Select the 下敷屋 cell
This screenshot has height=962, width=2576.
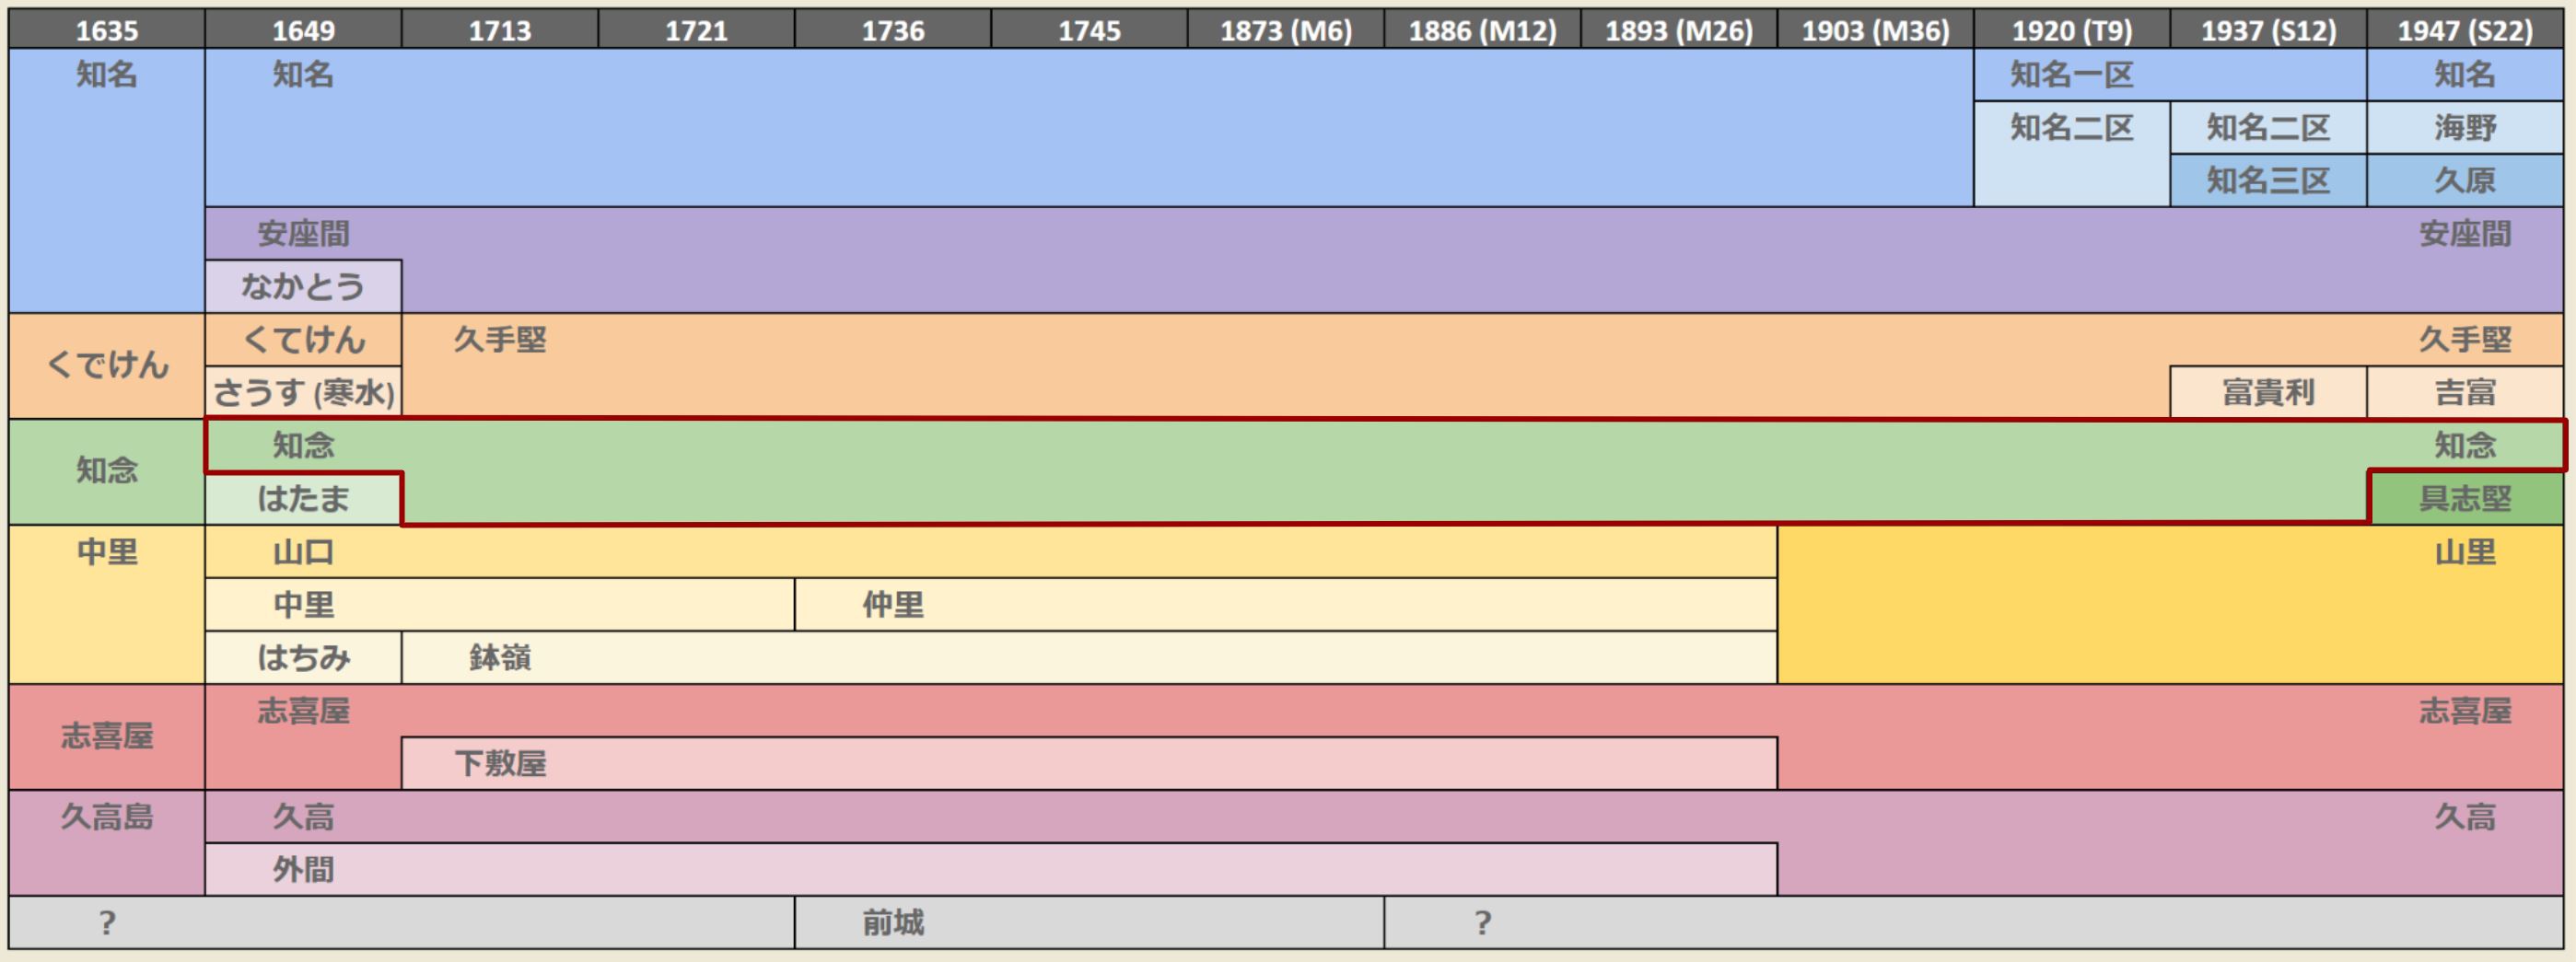pos(1089,764)
